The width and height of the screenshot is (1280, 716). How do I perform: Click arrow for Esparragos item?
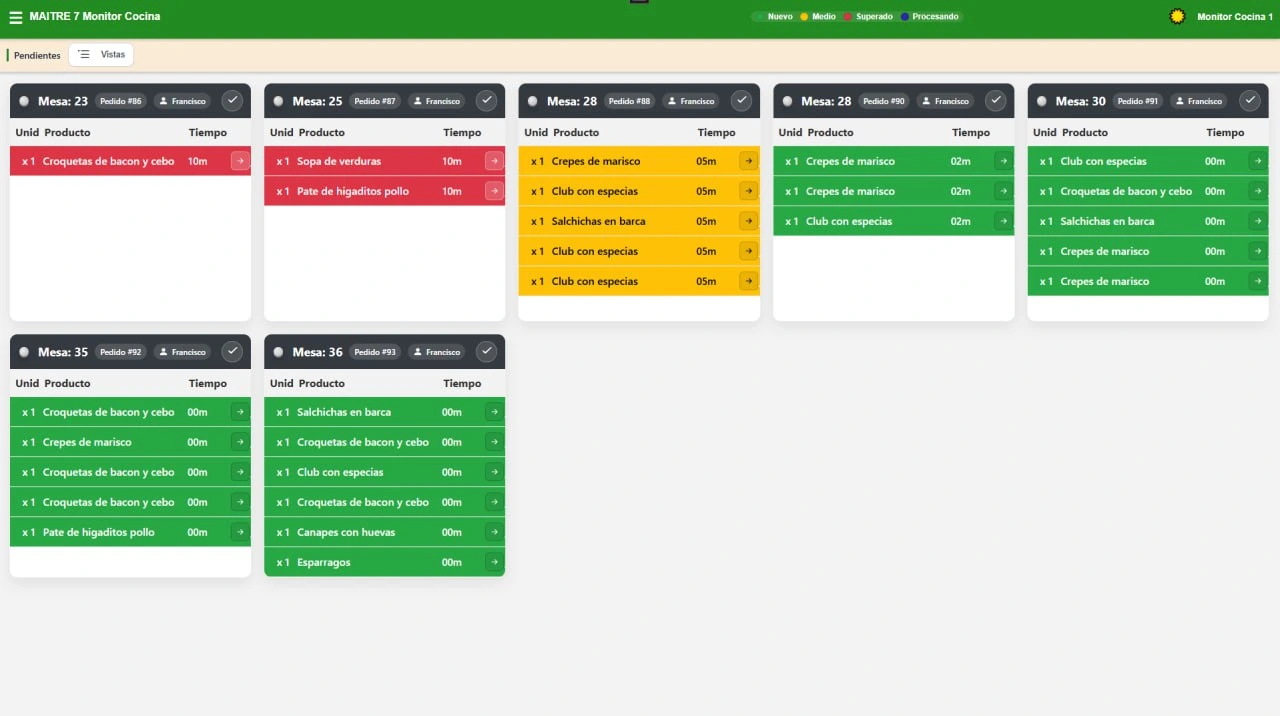click(x=494, y=562)
